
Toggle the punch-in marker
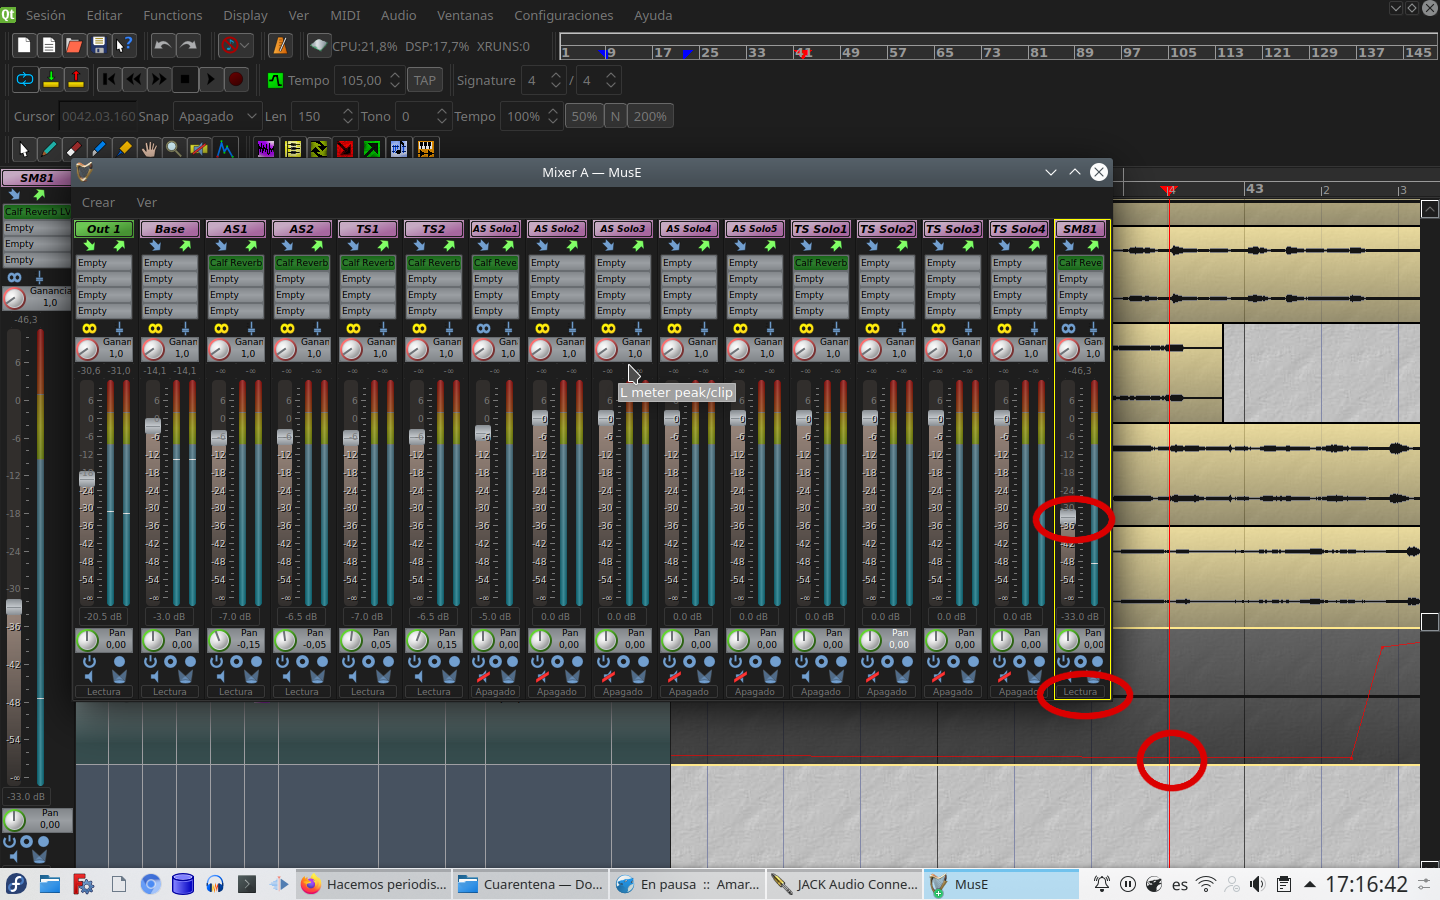pos(51,79)
